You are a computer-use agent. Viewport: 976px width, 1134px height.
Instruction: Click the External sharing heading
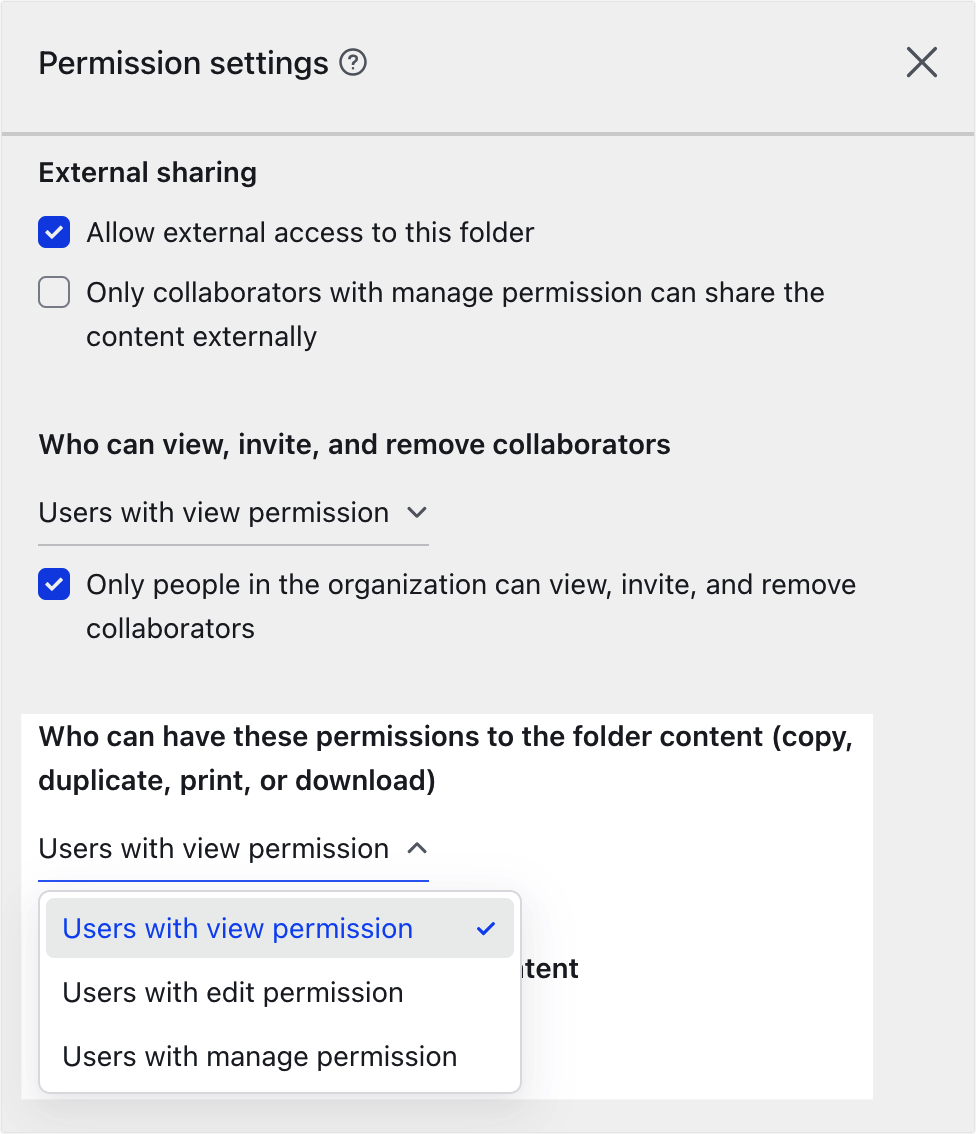(x=147, y=173)
